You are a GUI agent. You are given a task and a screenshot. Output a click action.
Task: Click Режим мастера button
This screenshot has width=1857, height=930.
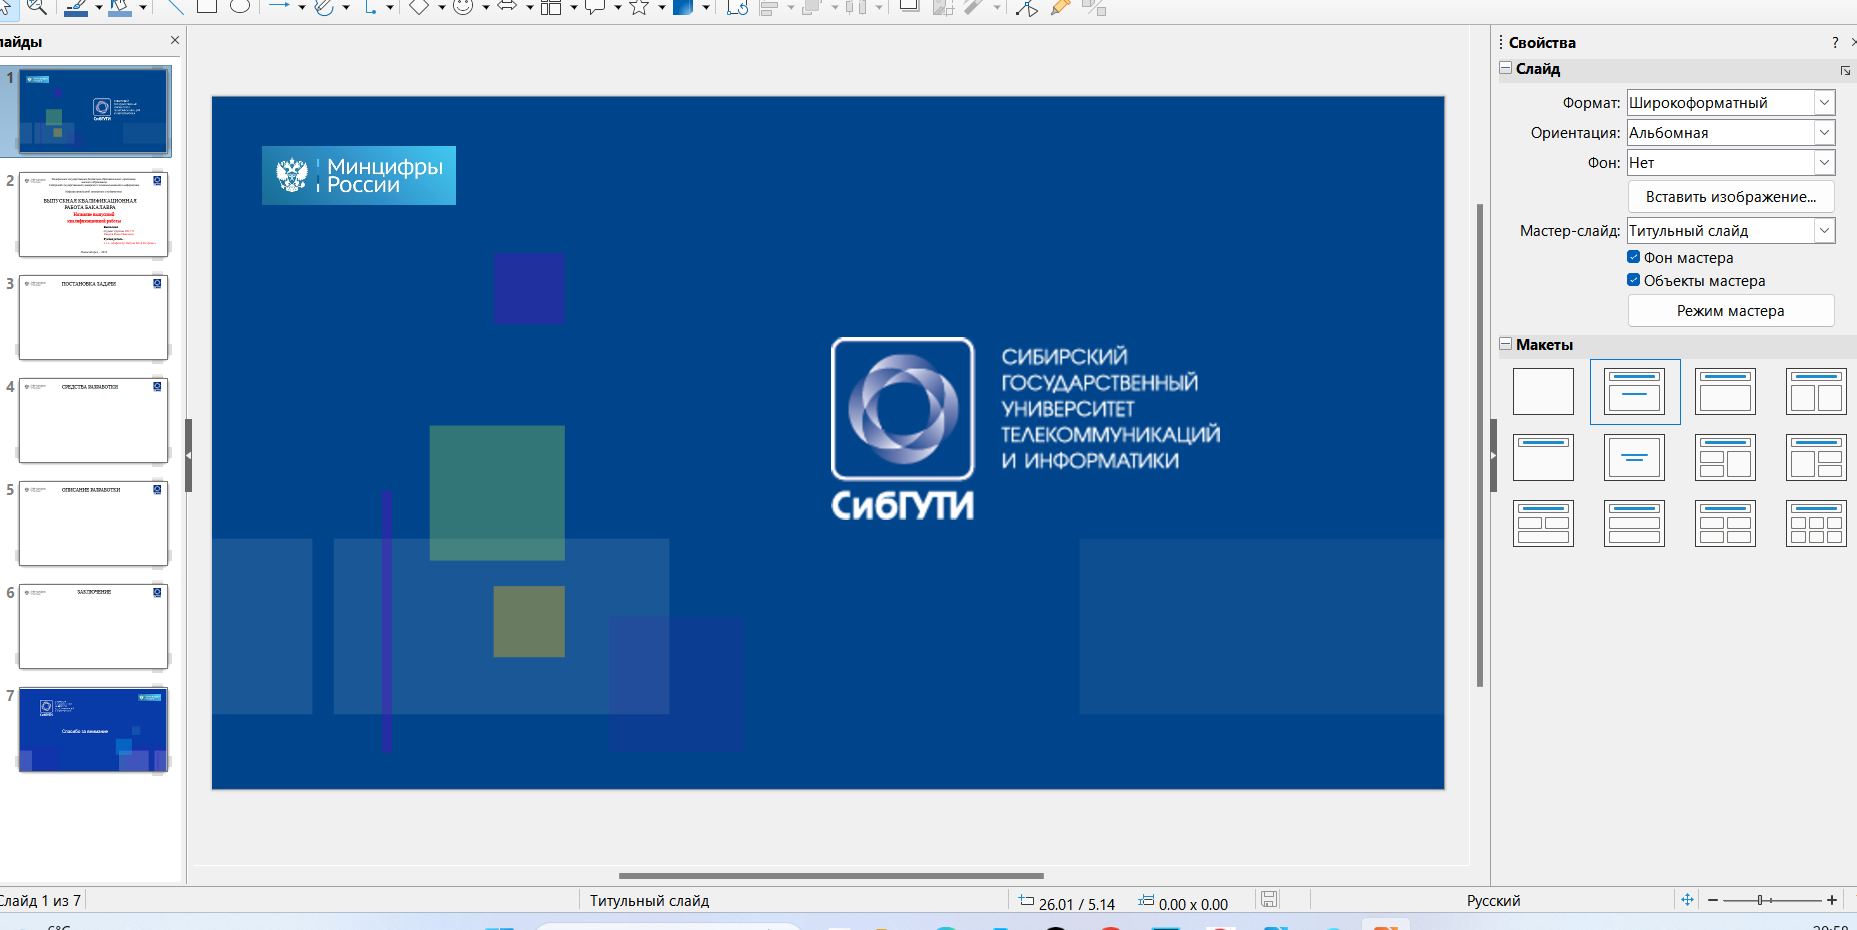point(1731,311)
